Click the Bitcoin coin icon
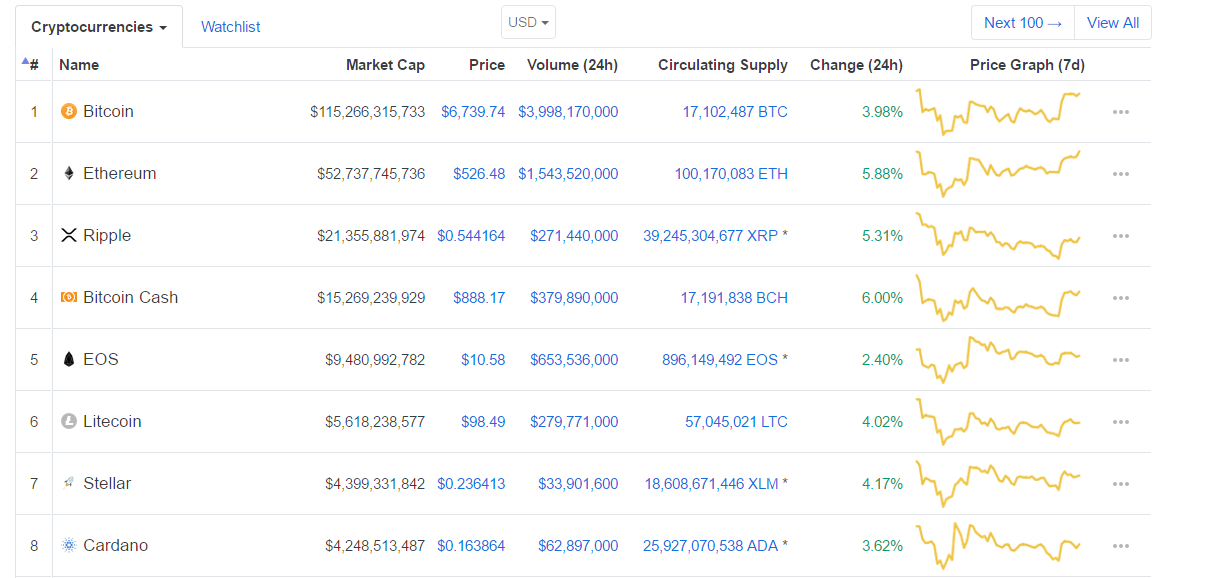 click(69, 111)
